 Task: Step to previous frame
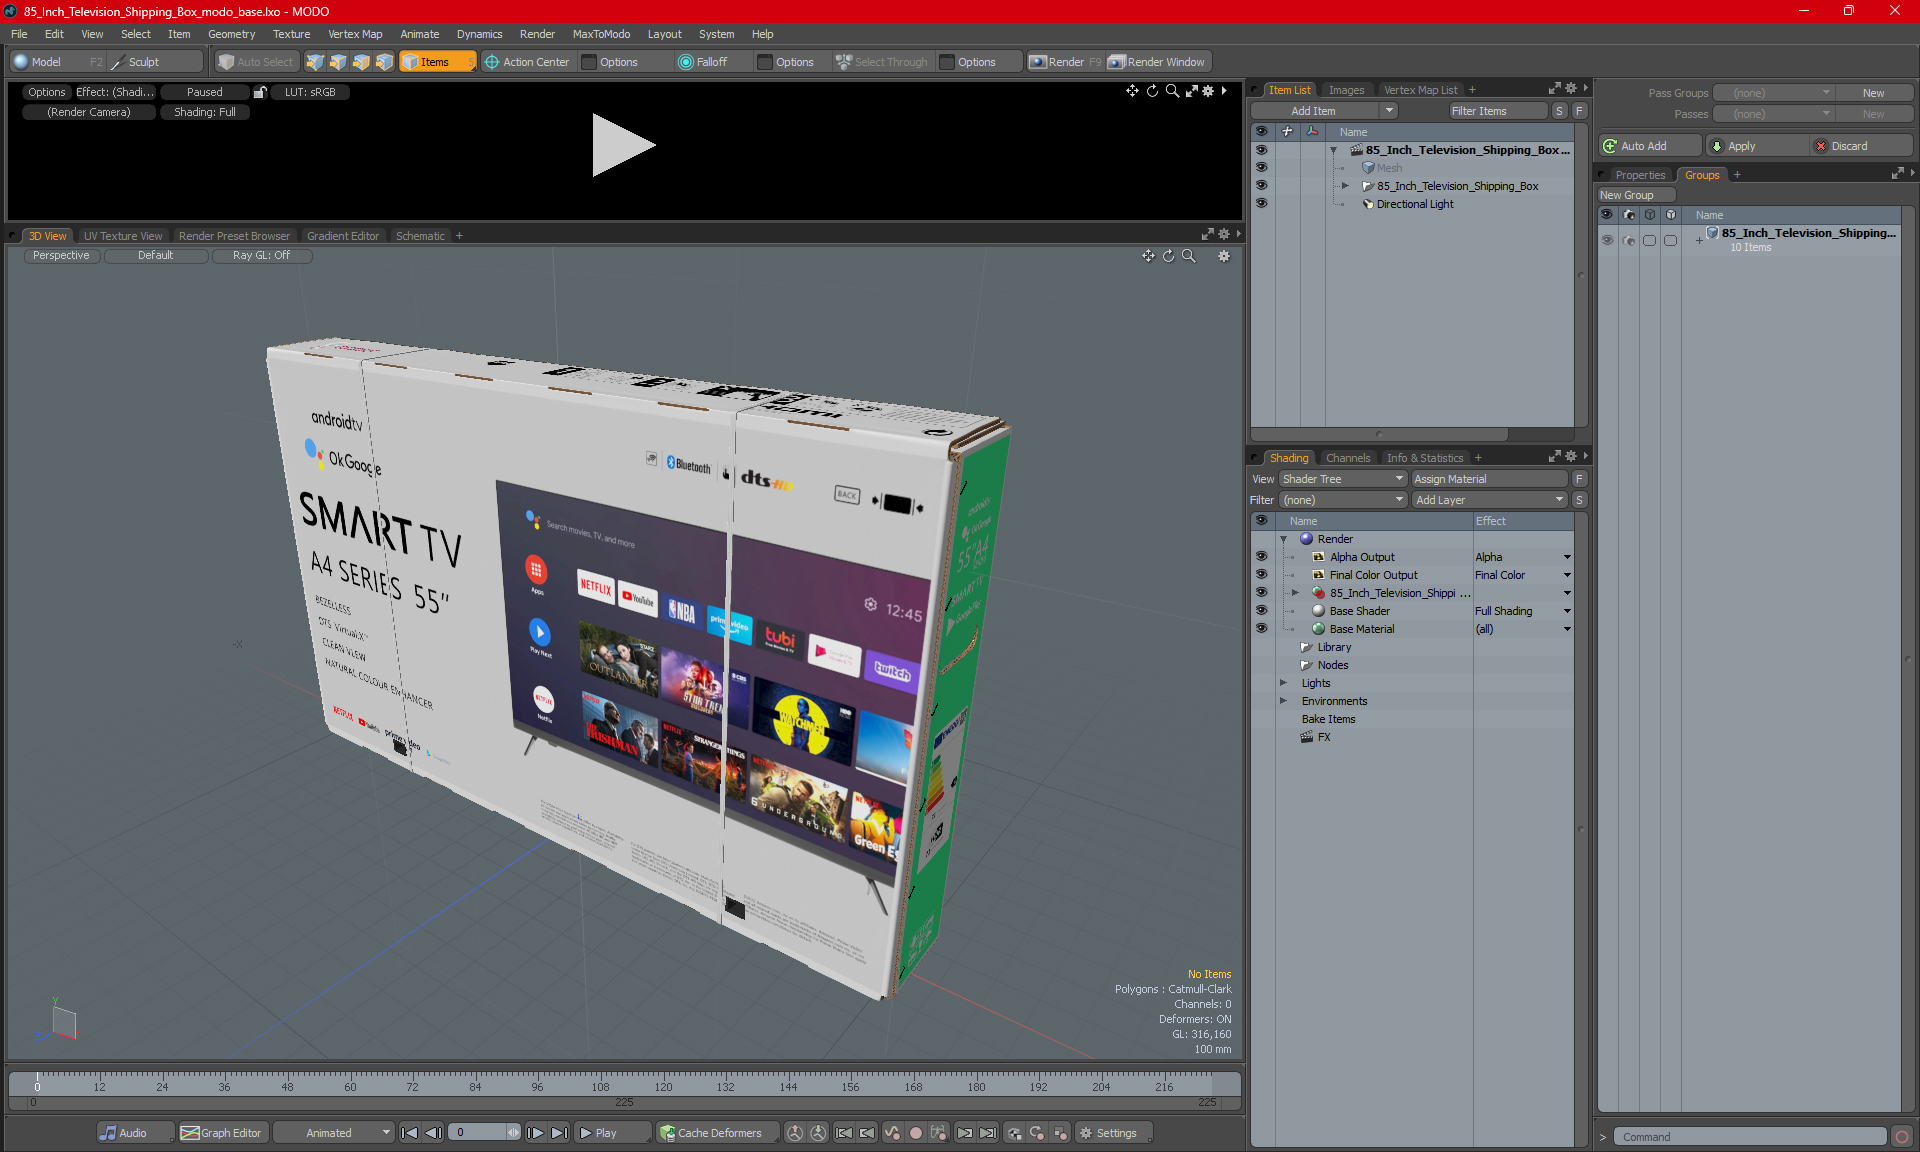pyautogui.click(x=433, y=1133)
